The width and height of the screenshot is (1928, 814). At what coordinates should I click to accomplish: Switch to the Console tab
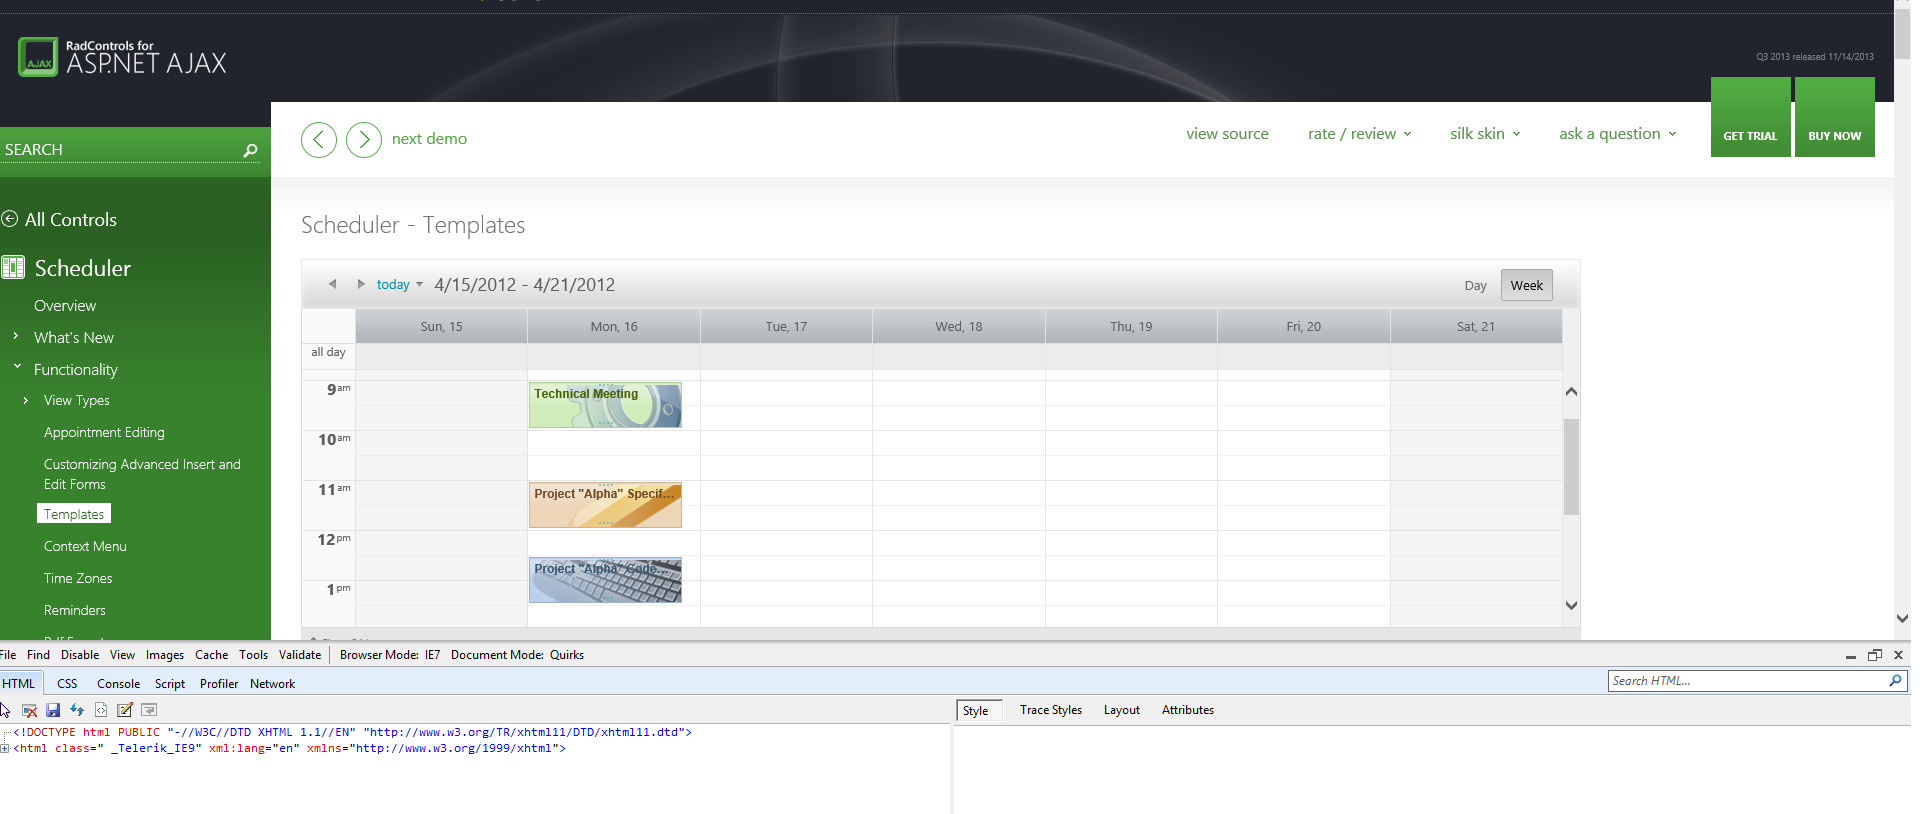pyautogui.click(x=118, y=684)
